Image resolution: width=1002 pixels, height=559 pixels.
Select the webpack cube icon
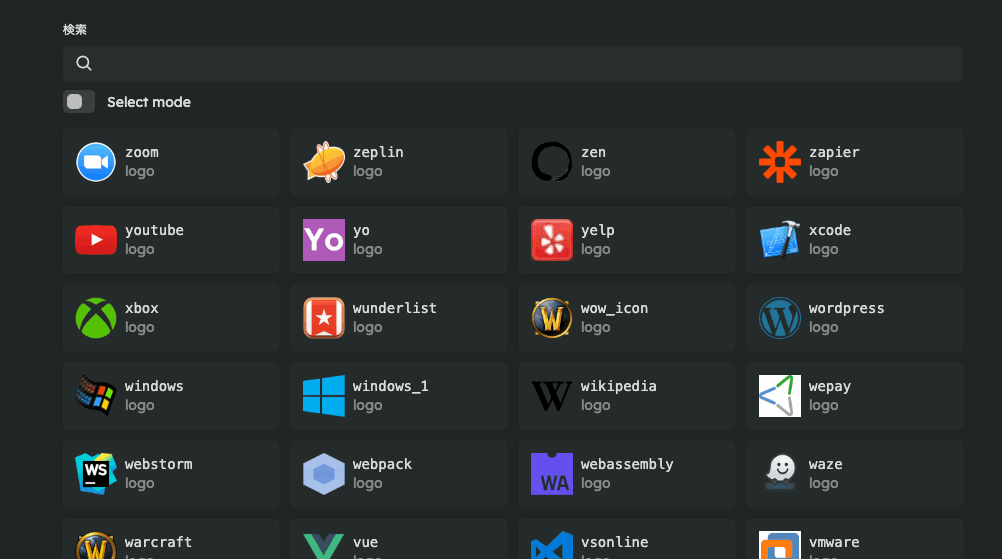point(324,474)
